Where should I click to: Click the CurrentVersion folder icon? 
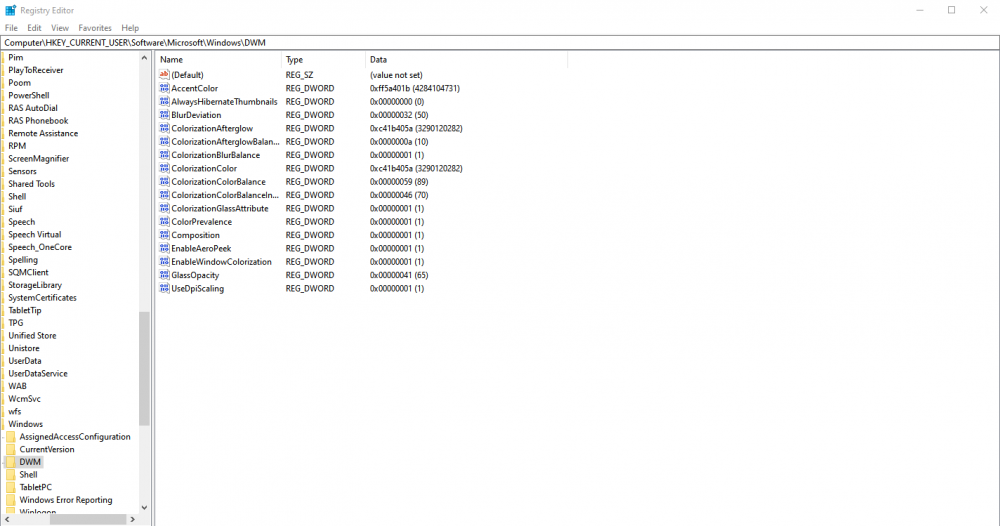click(11, 449)
